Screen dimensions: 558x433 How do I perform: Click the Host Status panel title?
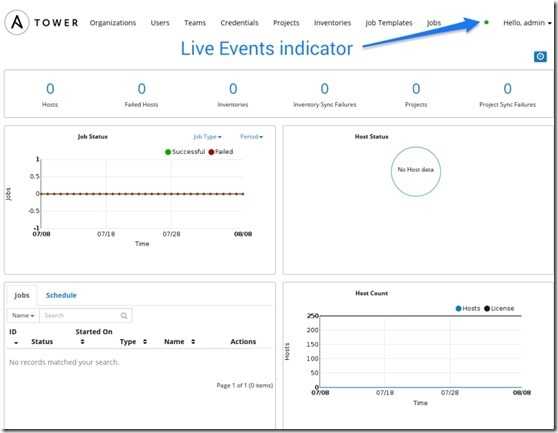372,137
